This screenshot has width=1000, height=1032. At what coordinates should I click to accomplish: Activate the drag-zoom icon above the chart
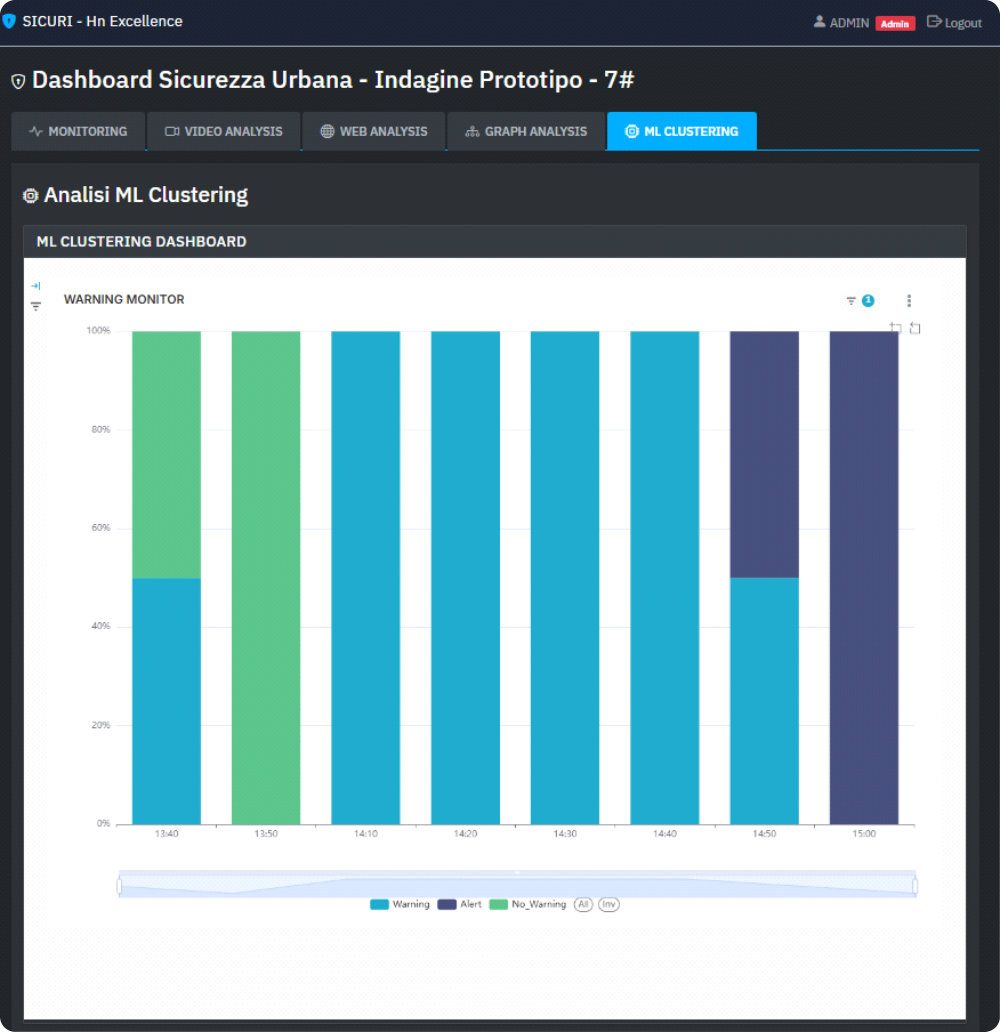click(x=897, y=327)
